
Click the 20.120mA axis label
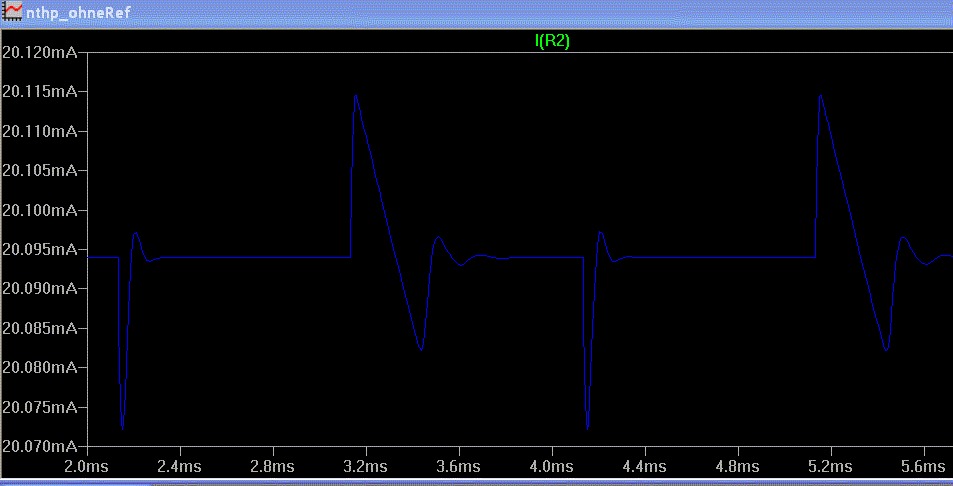pos(40,53)
